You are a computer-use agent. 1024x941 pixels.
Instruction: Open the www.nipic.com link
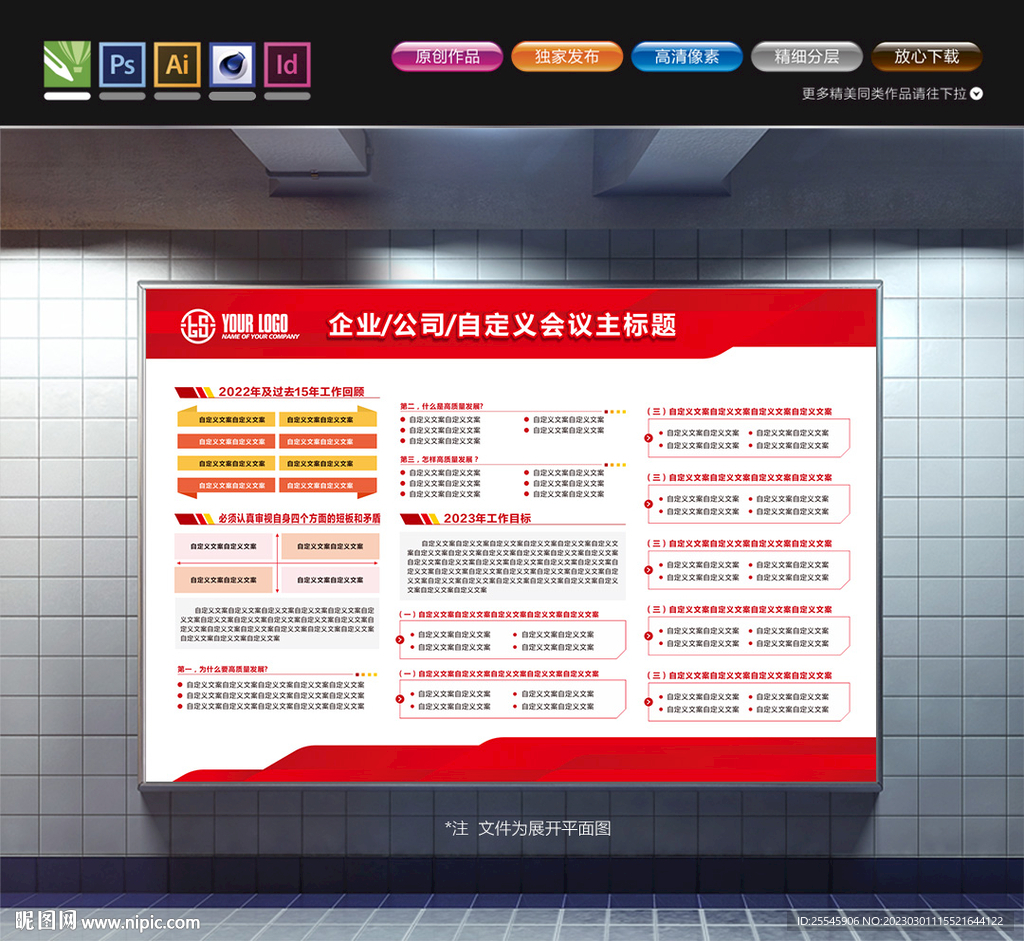[x=141, y=923]
